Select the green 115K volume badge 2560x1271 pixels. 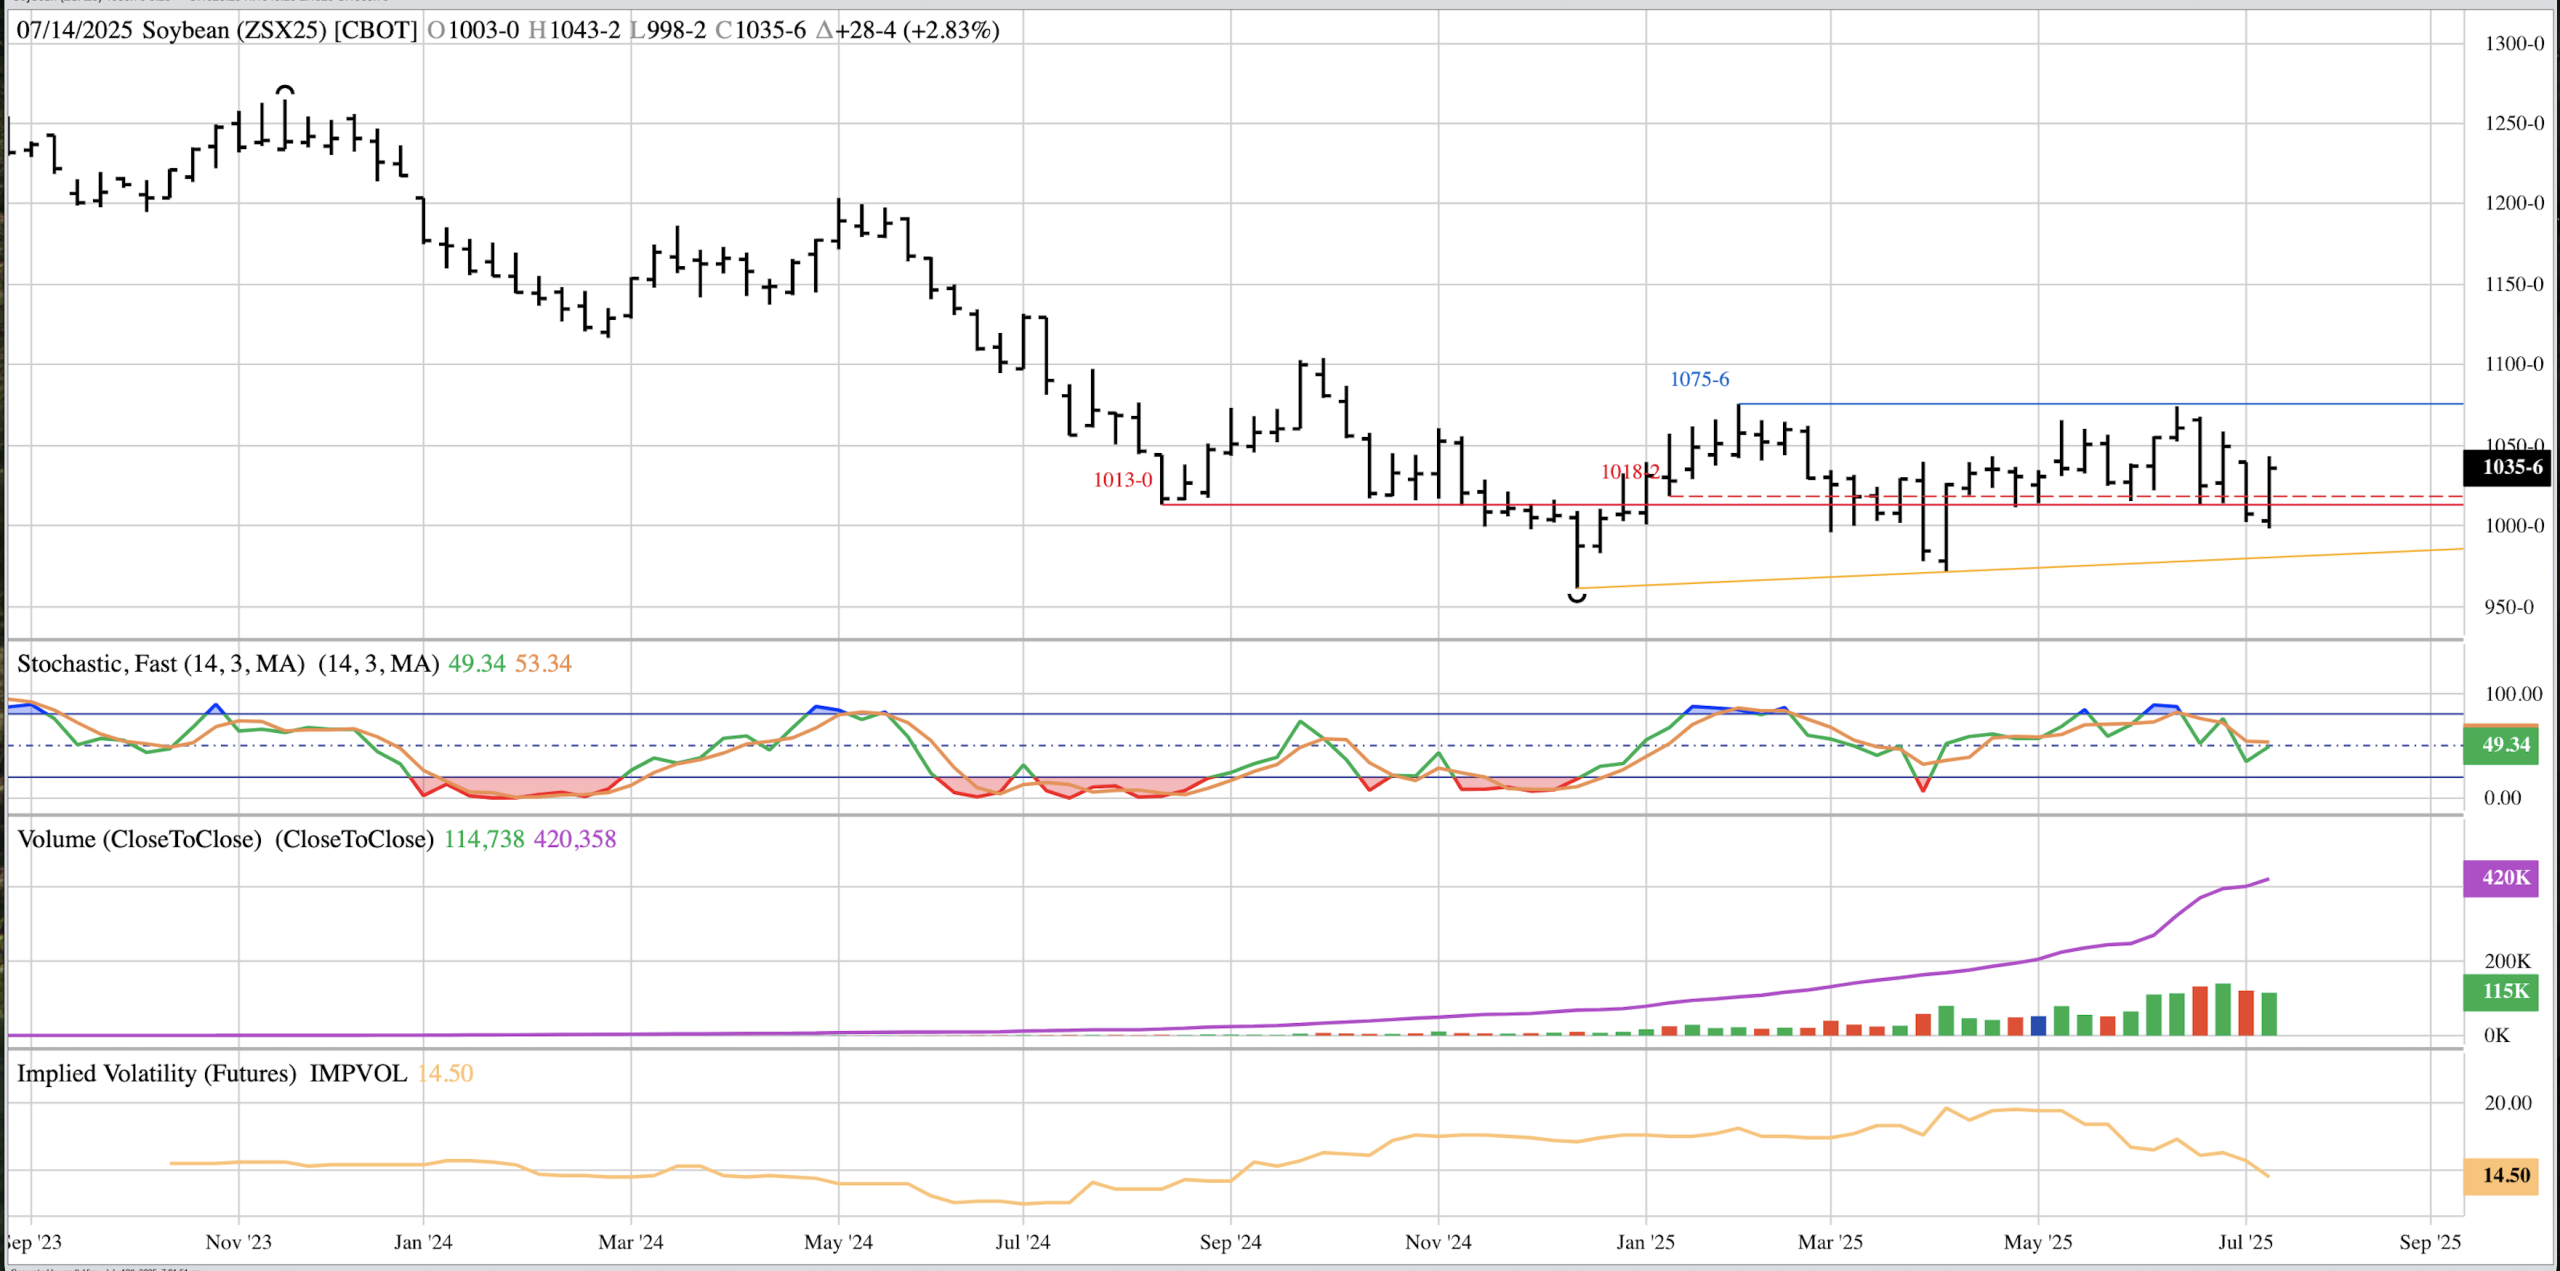[2500, 991]
